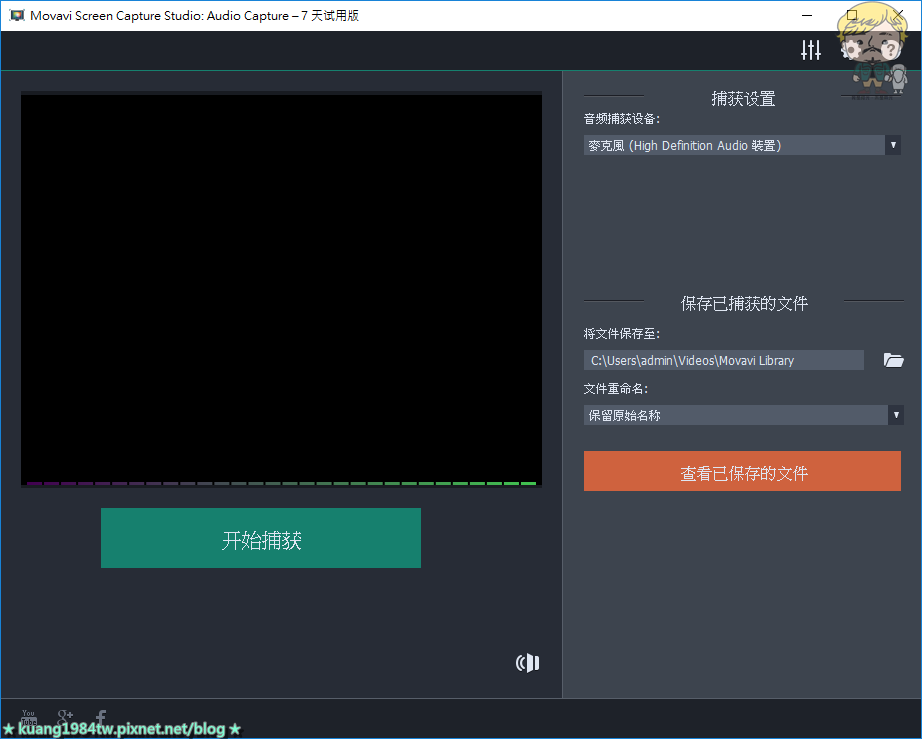Minimize the Movavi Audio Capture window
922x739 pixels.
[807, 15]
